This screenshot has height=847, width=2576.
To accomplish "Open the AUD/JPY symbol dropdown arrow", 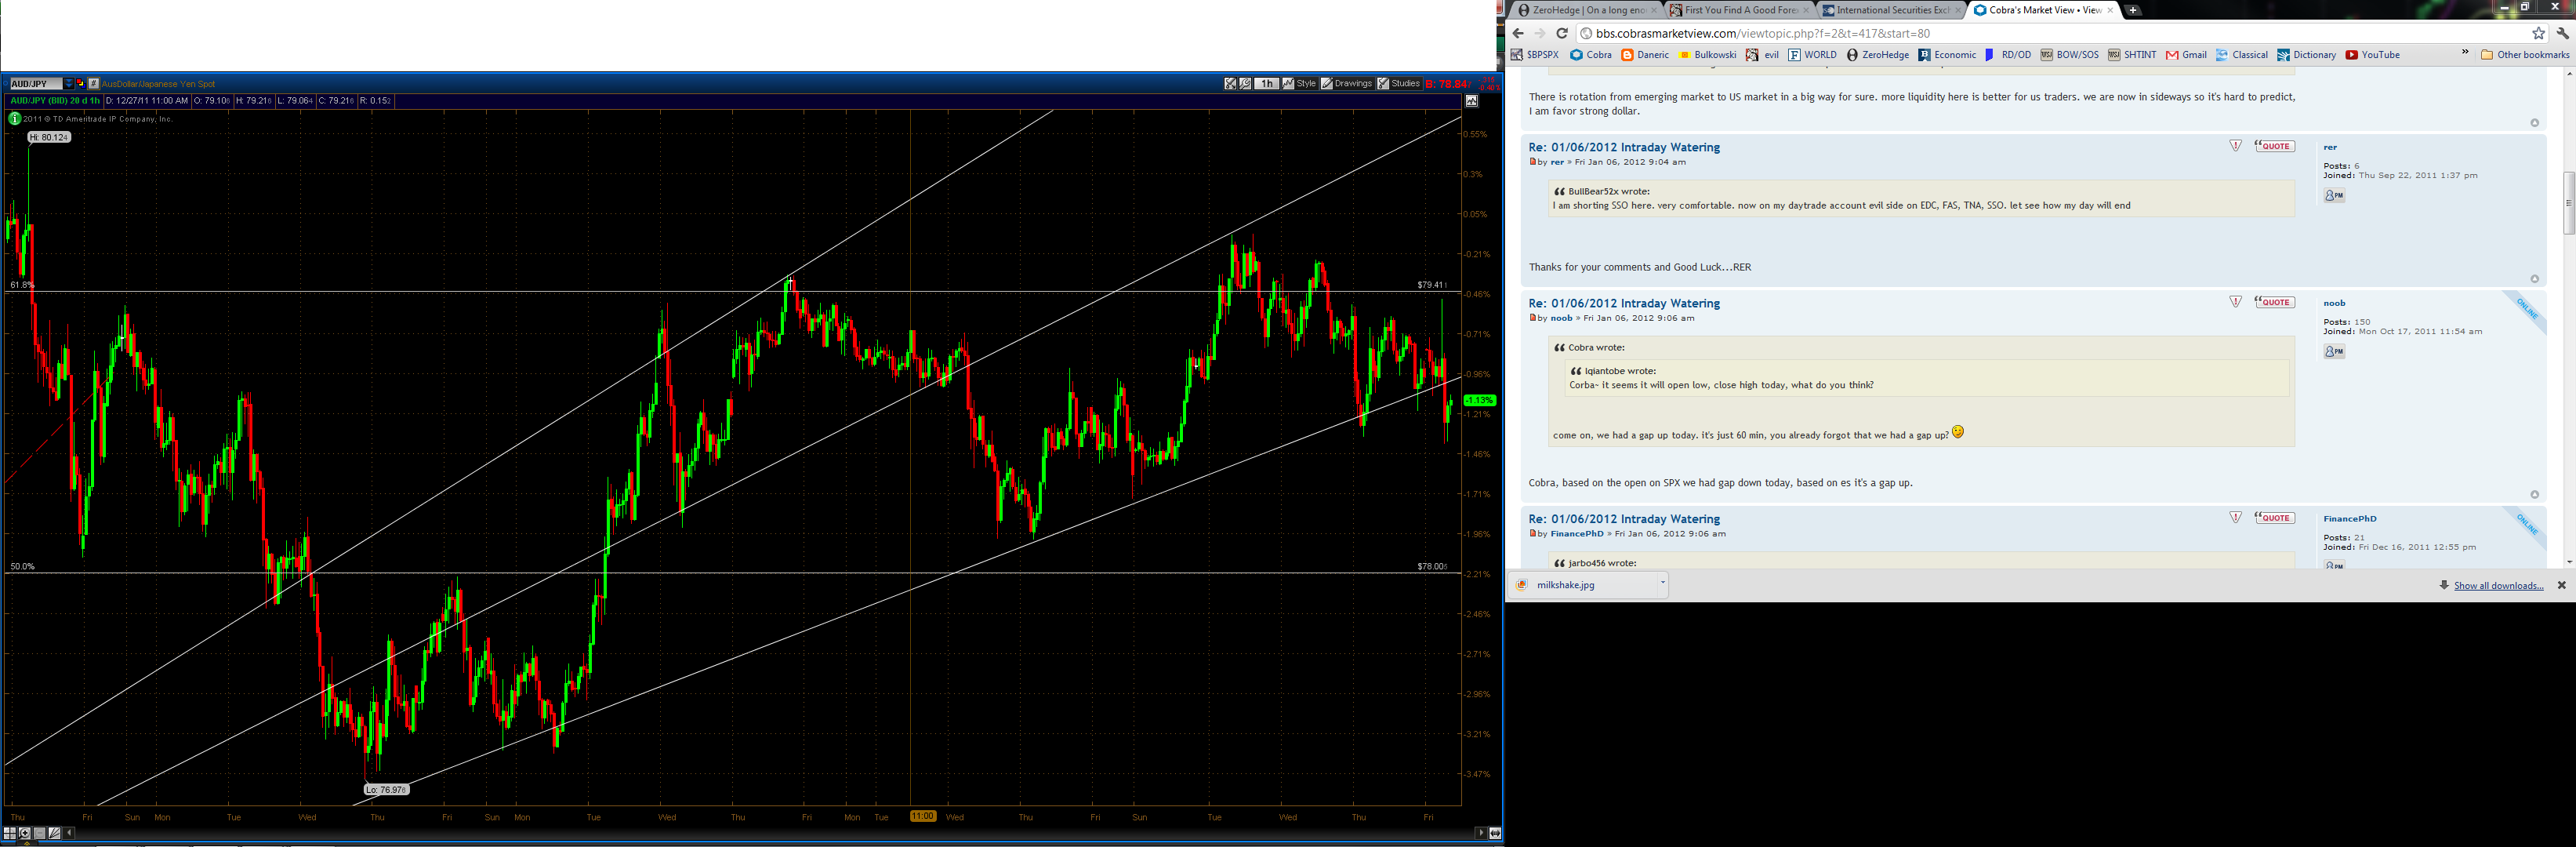I will pos(69,84).
